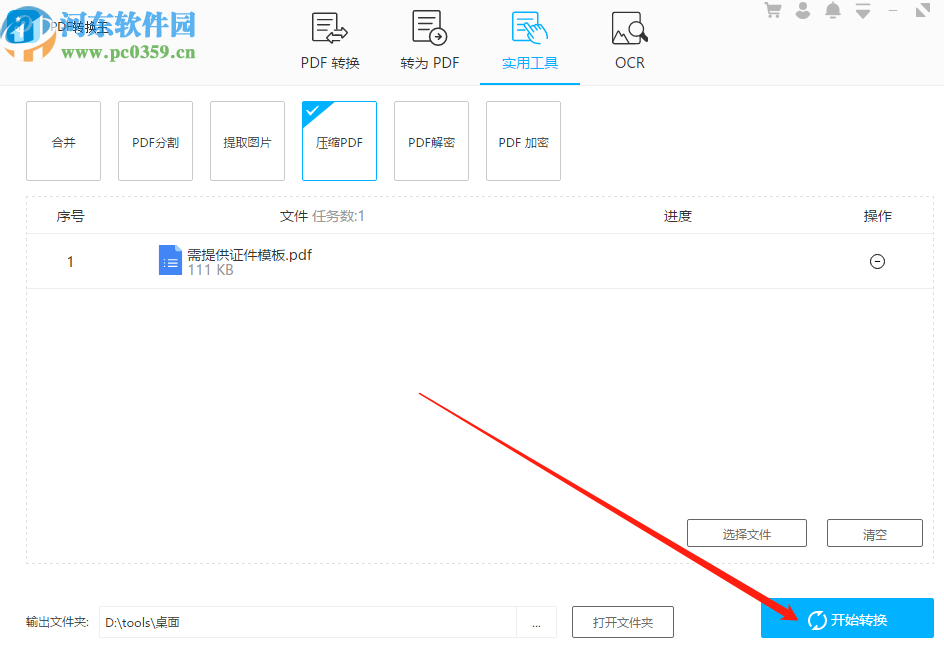Click the blue document file icon

click(170, 260)
